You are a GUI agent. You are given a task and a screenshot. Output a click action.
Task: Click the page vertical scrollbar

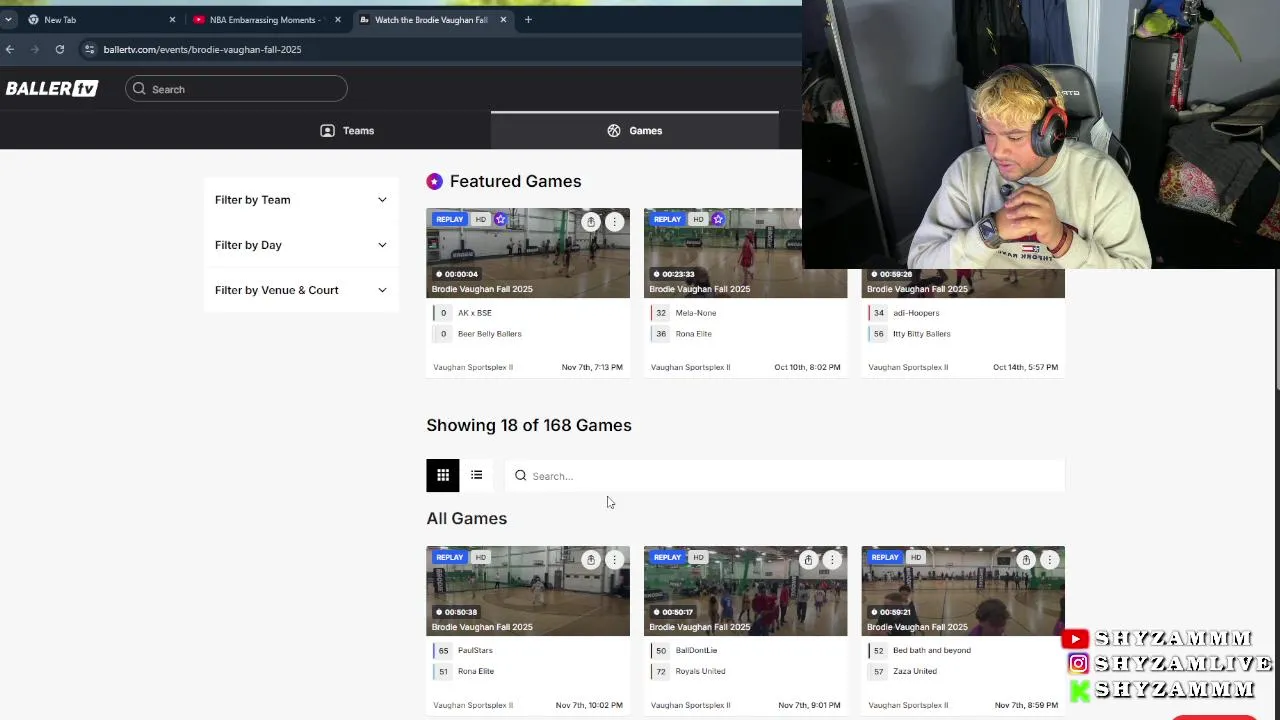1275,330
